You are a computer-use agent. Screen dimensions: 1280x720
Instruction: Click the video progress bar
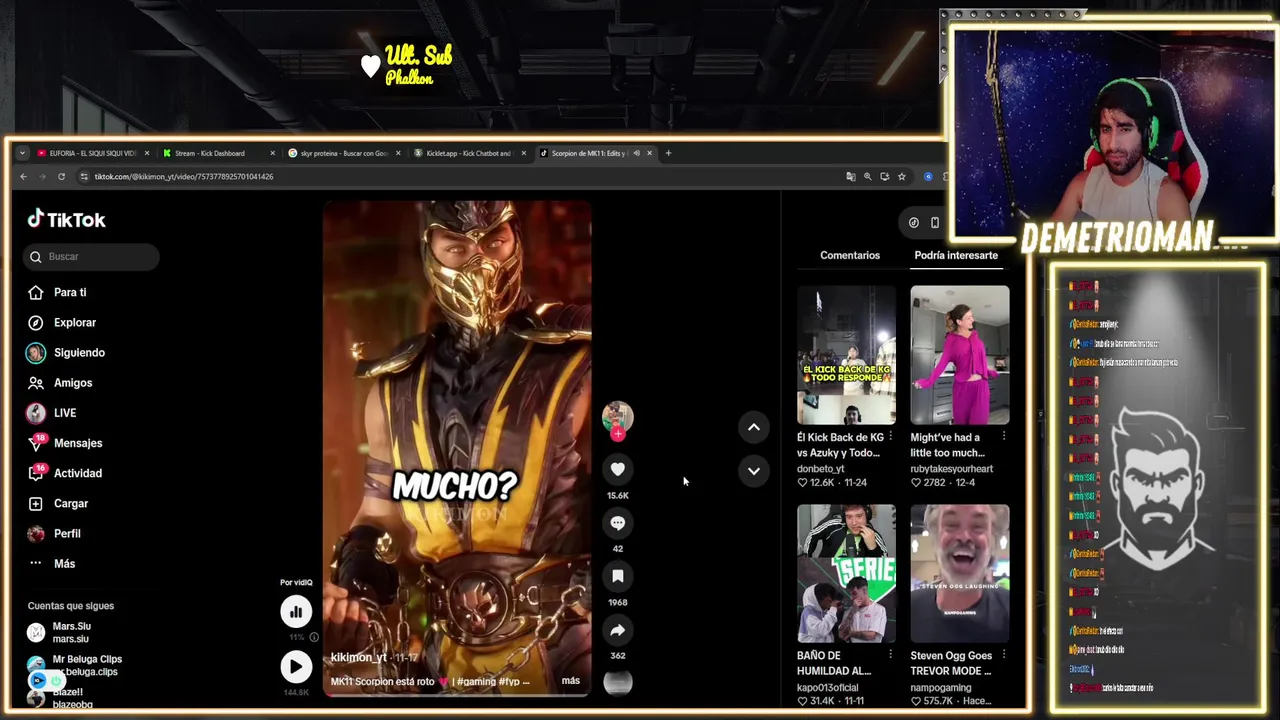457,694
